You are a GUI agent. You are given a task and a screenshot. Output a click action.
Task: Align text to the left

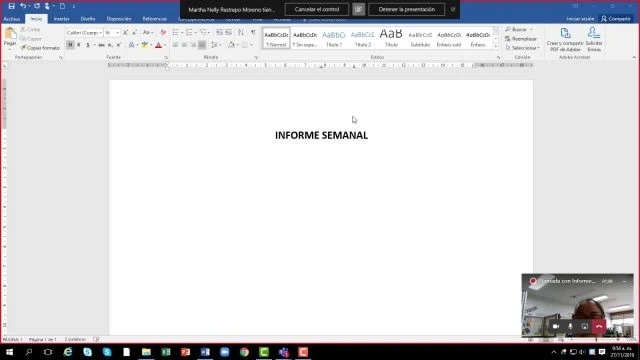(176, 45)
